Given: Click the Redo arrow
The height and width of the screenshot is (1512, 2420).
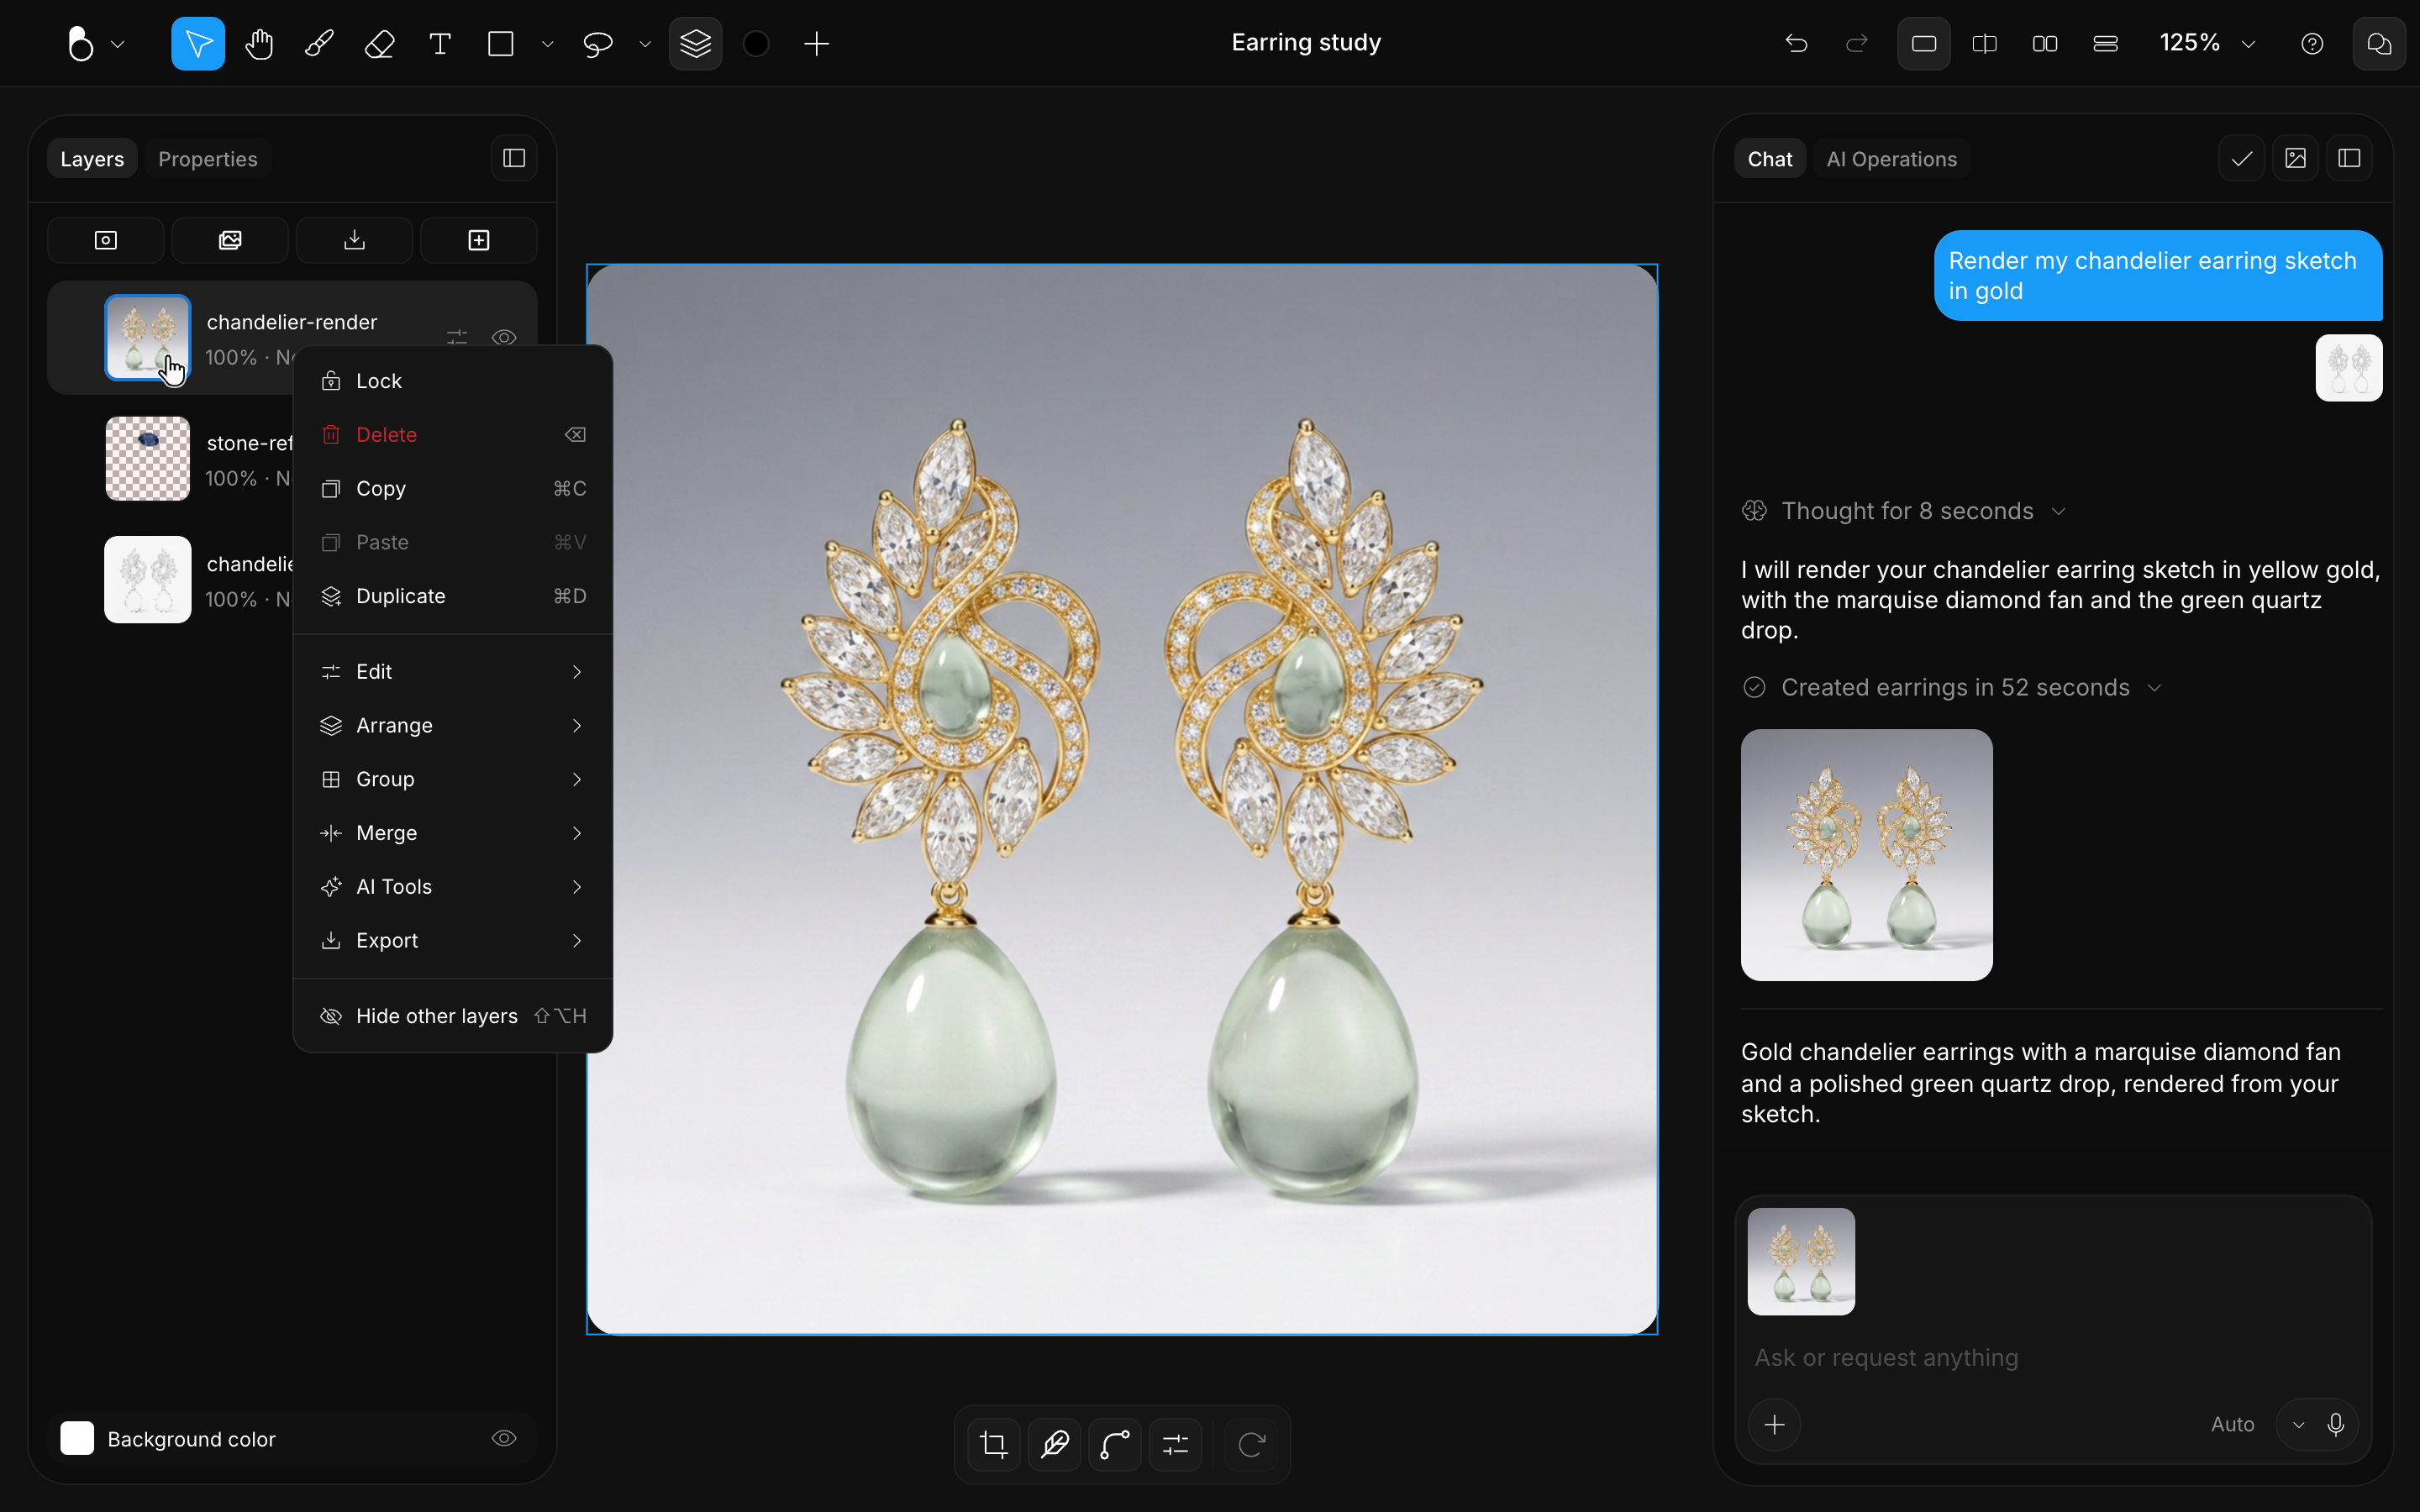Looking at the screenshot, I should [1857, 44].
